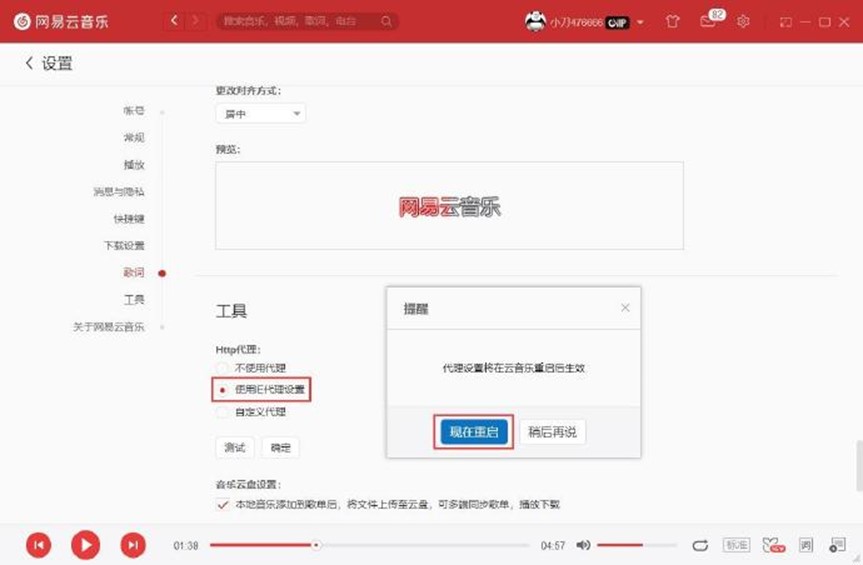Image resolution: width=863 pixels, height=565 pixels.
Task: Switch to mini player mode icon
Action: 786,22
